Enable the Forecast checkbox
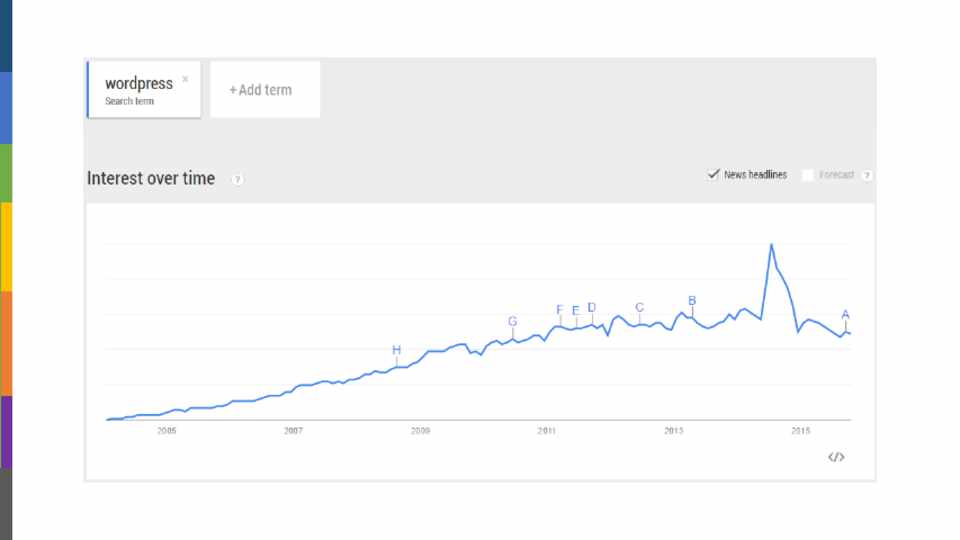960x540 pixels. (807, 175)
